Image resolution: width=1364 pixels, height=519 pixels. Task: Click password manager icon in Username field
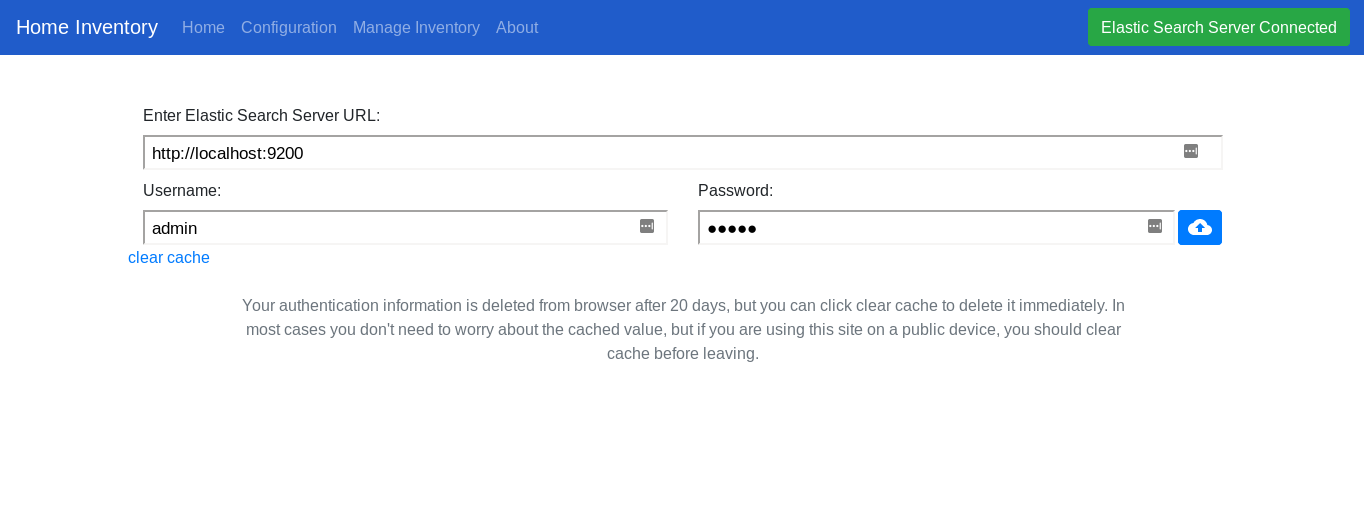pyautogui.click(x=647, y=226)
